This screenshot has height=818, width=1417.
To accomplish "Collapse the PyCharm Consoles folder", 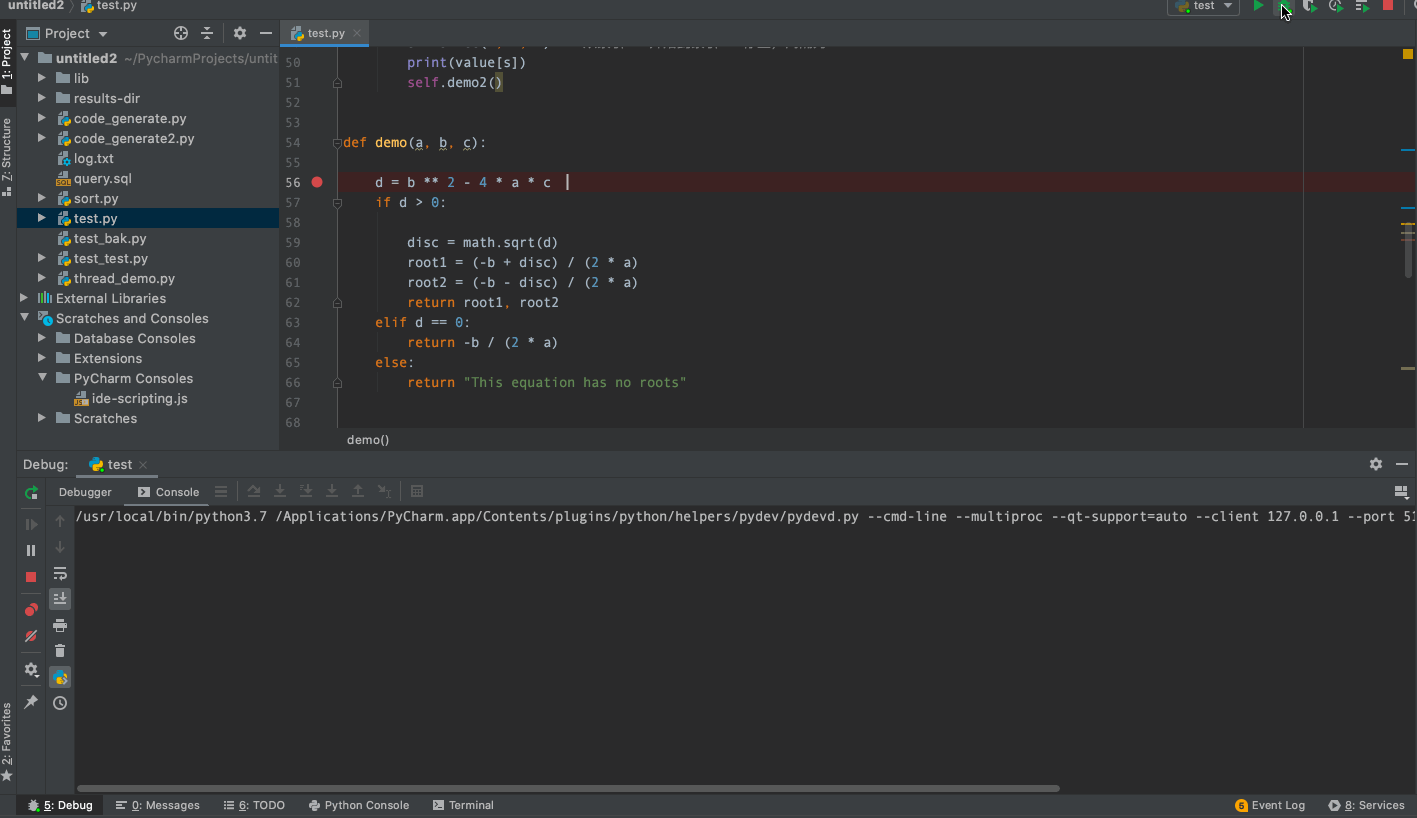I will click(42, 378).
